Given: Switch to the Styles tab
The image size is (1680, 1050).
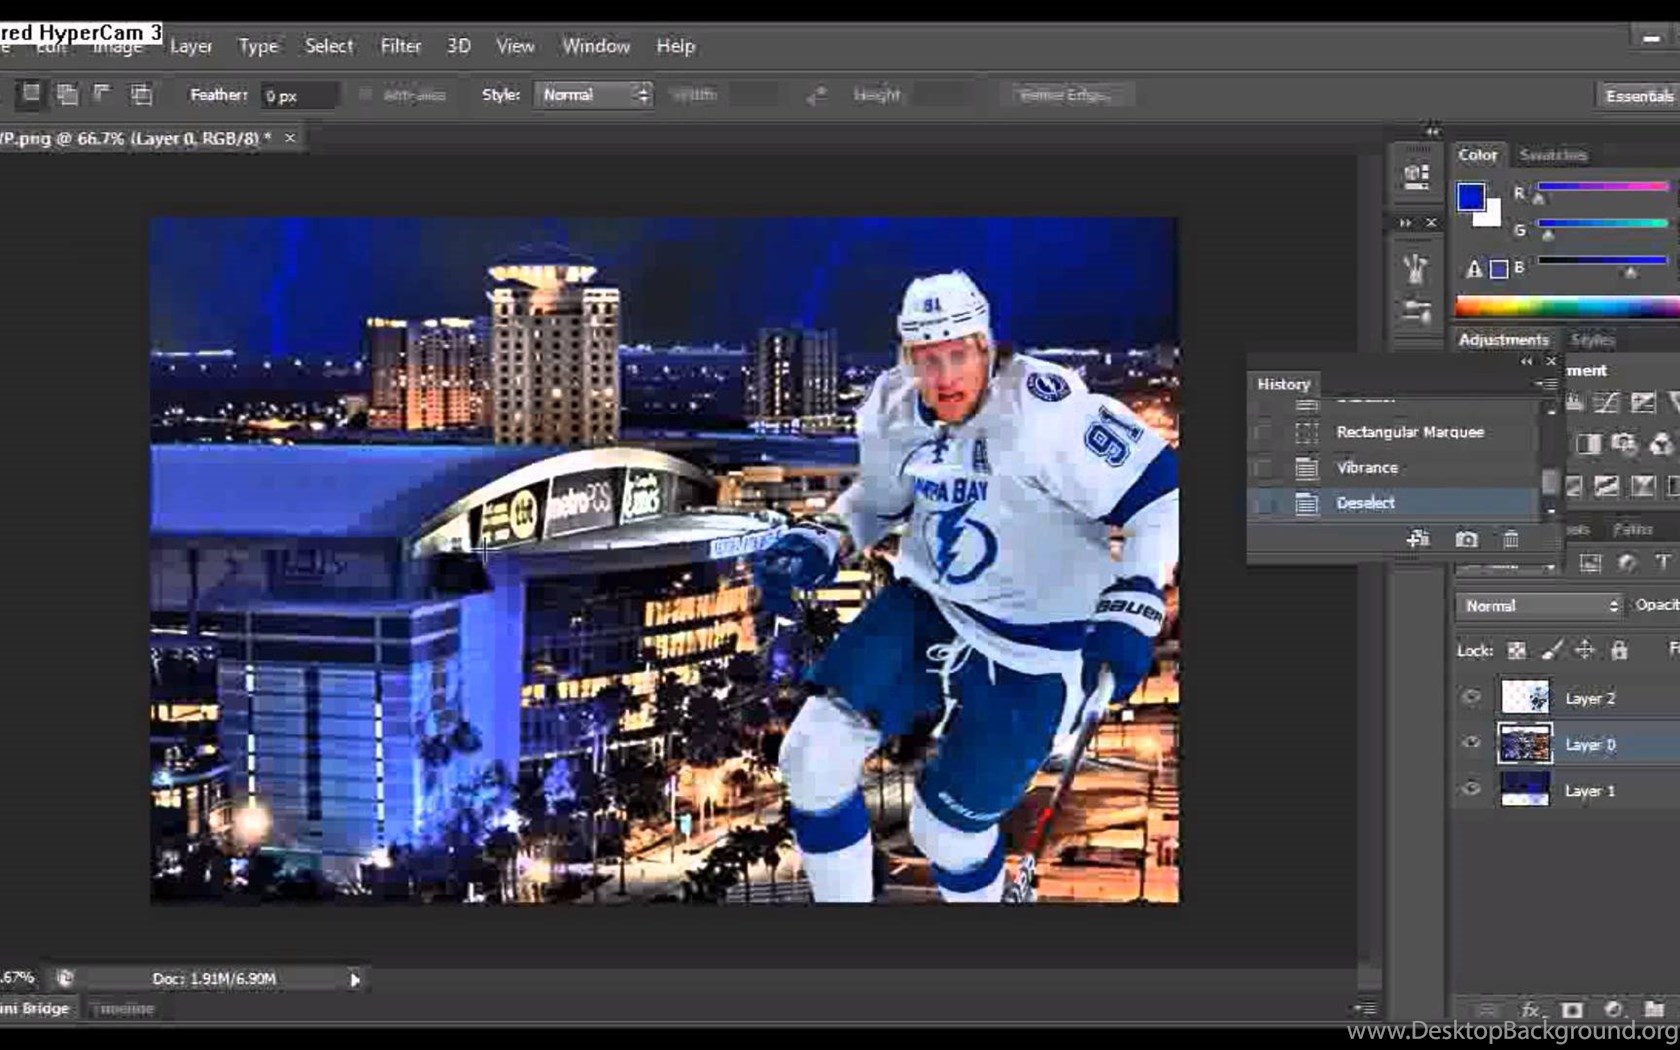Looking at the screenshot, I should (x=1593, y=340).
